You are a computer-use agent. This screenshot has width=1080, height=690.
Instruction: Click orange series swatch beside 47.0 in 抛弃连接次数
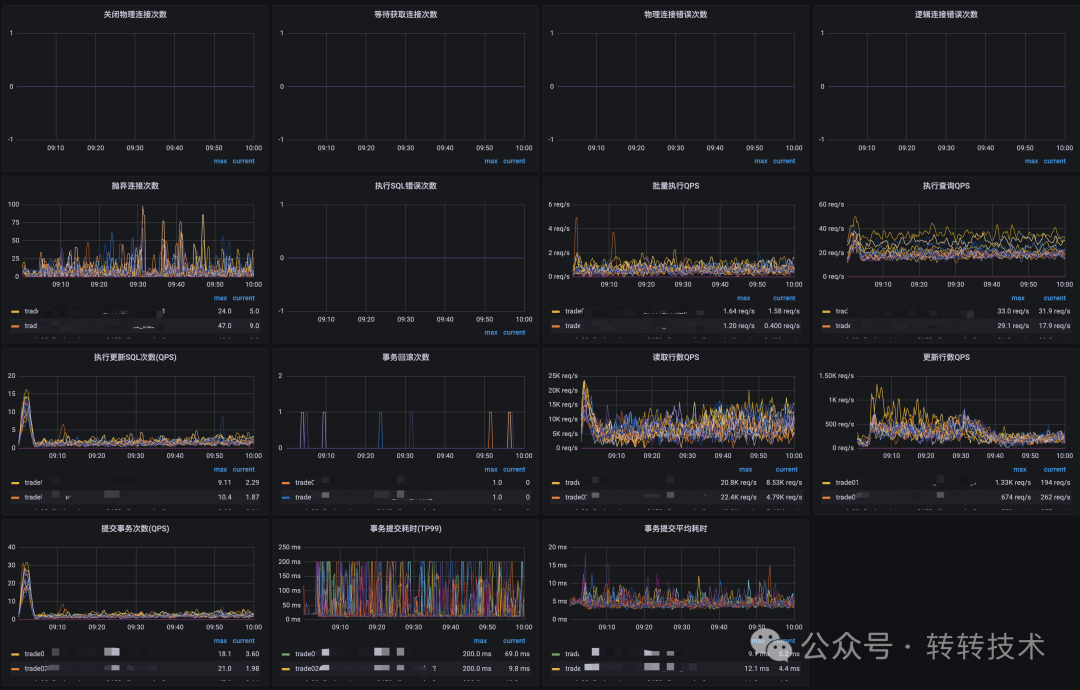tap(15, 326)
